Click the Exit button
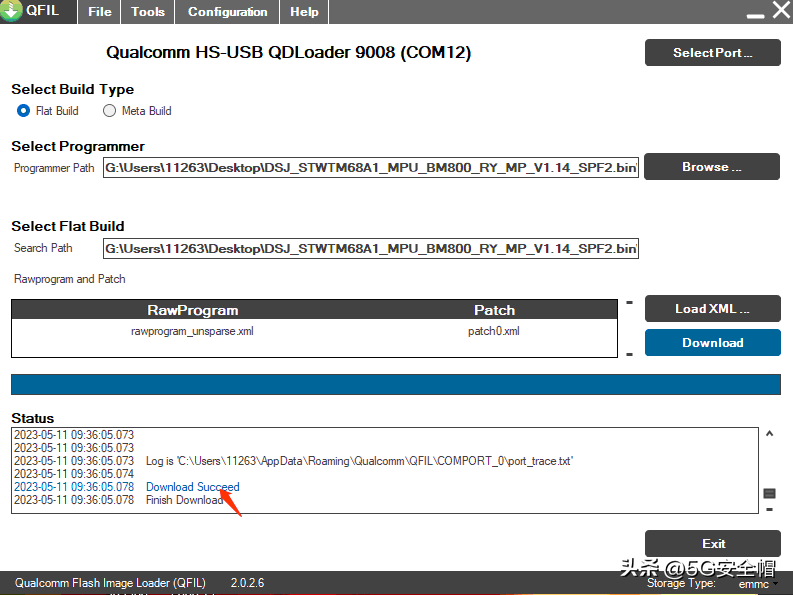The image size is (793, 595). pyautogui.click(x=713, y=543)
